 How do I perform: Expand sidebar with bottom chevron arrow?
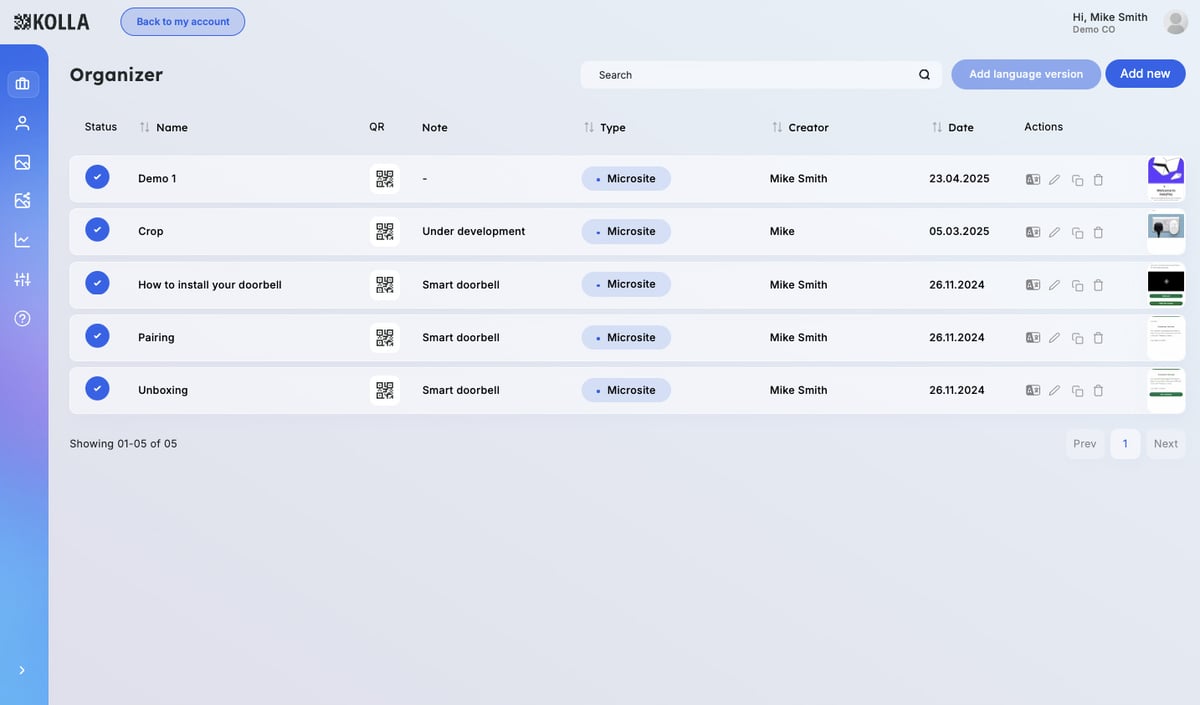pos(22,670)
